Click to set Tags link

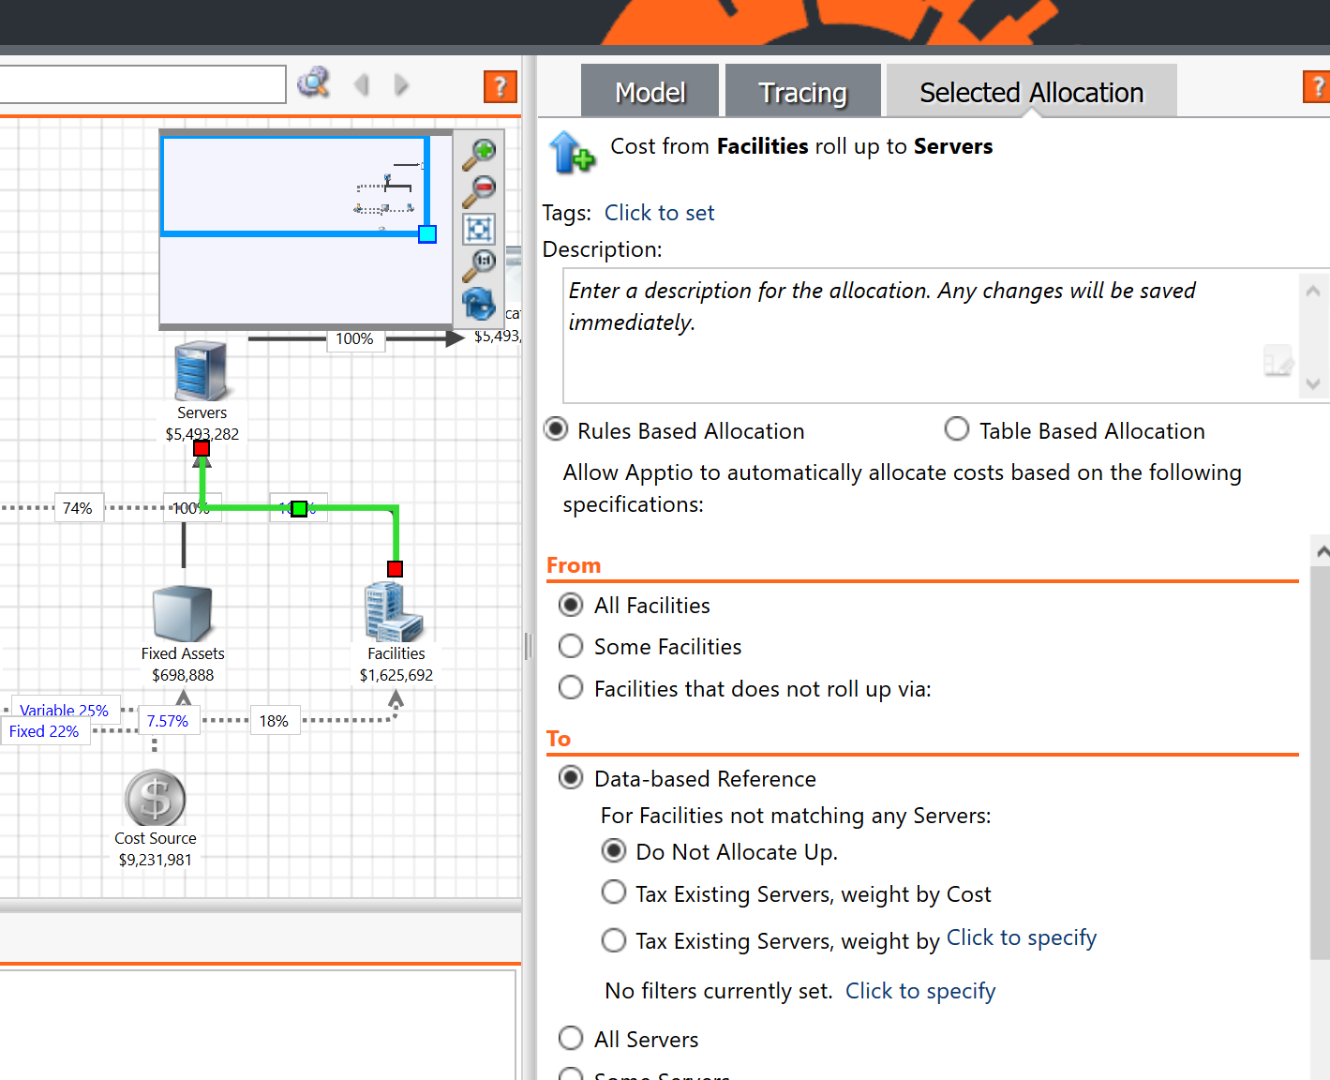pyautogui.click(x=659, y=212)
